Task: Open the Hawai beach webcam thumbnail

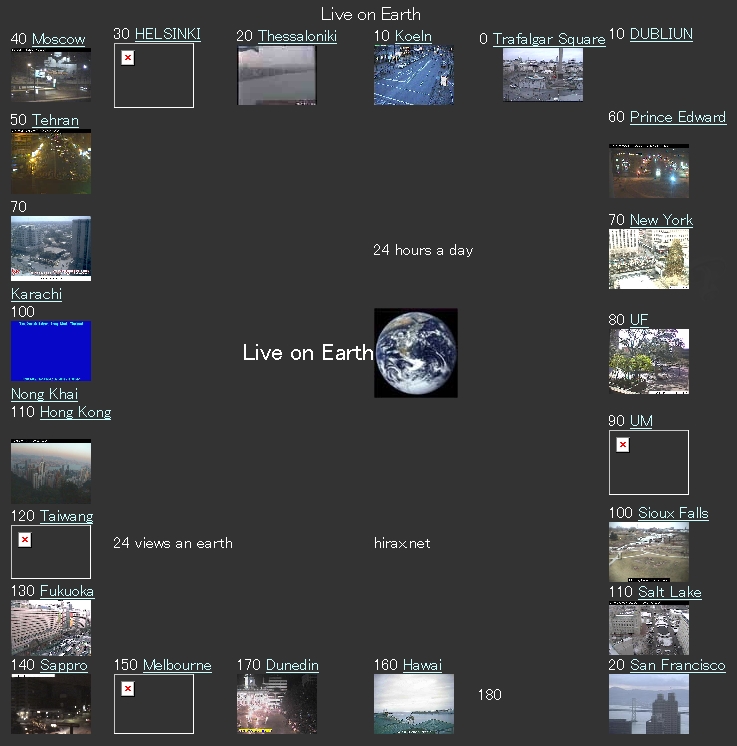Action: coord(413,704)
